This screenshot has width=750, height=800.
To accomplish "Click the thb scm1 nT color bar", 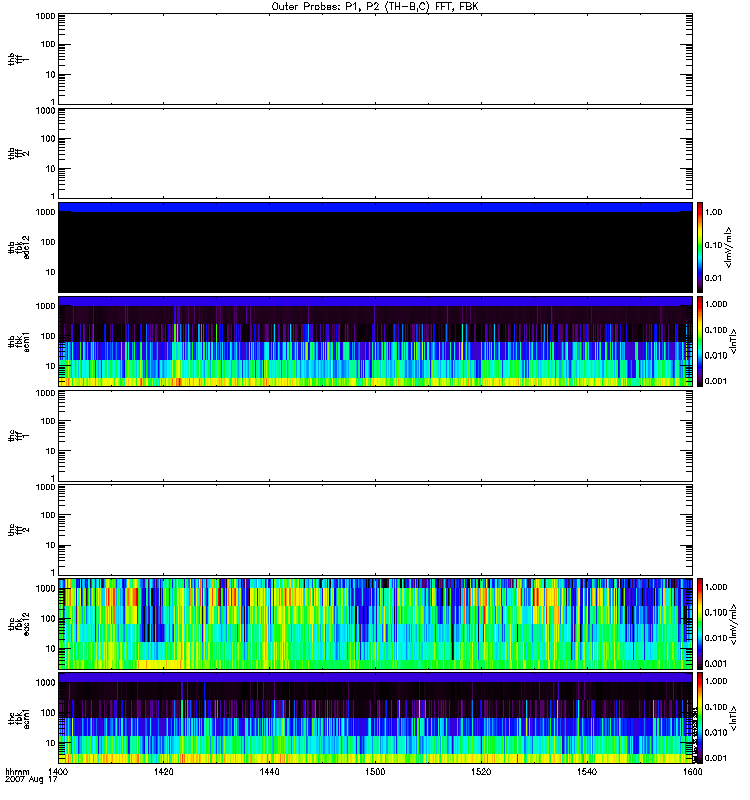I will coord(701,341).
